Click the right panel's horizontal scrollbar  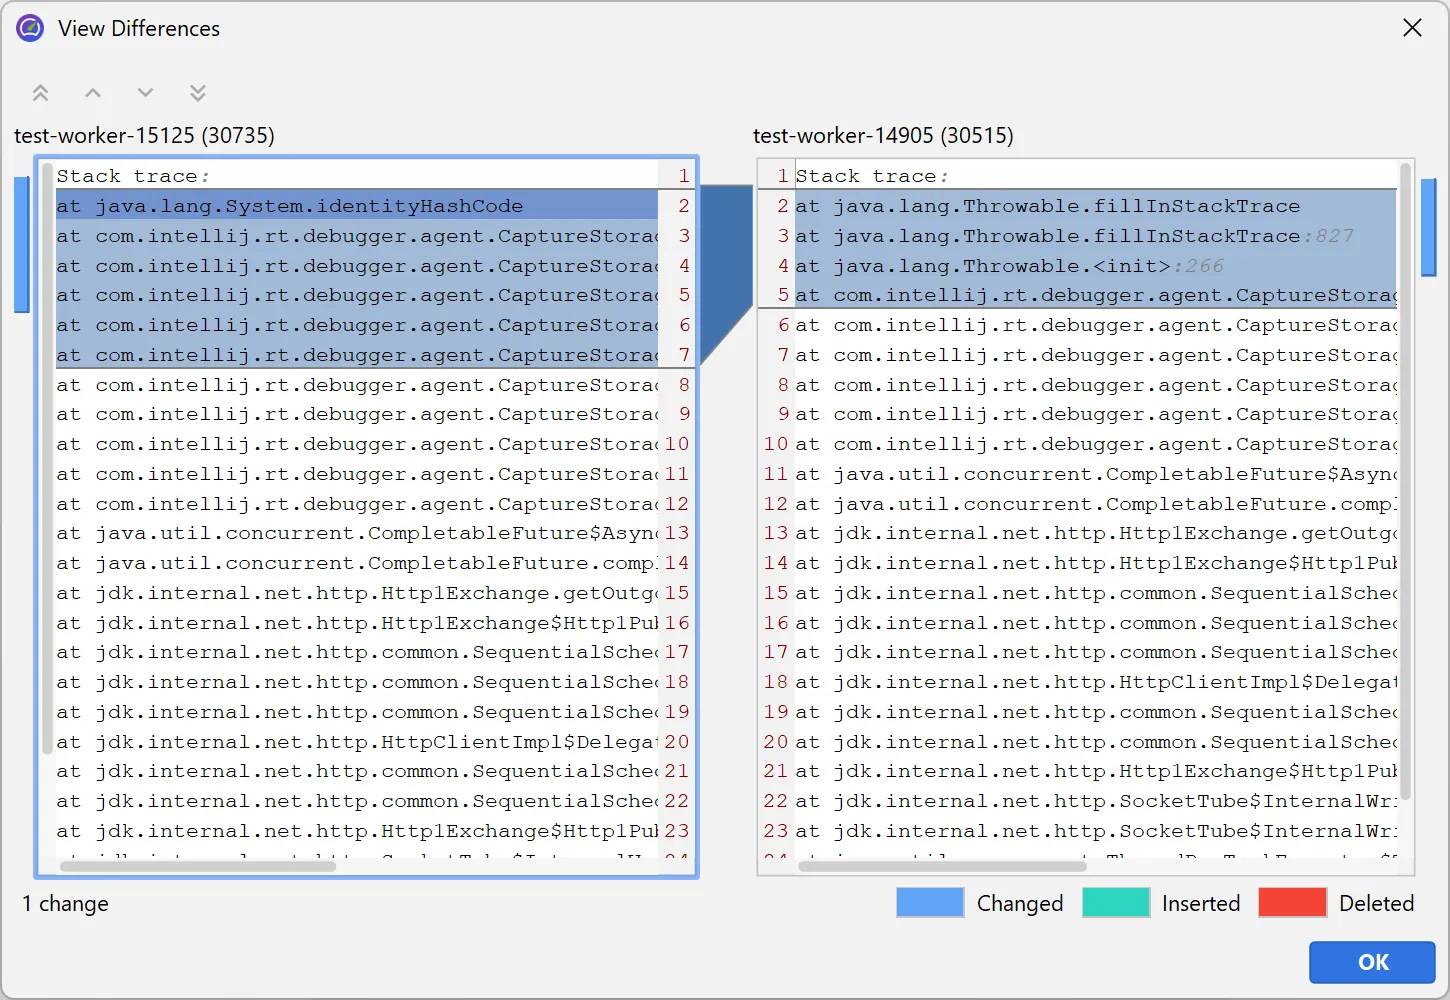point(940,866)
